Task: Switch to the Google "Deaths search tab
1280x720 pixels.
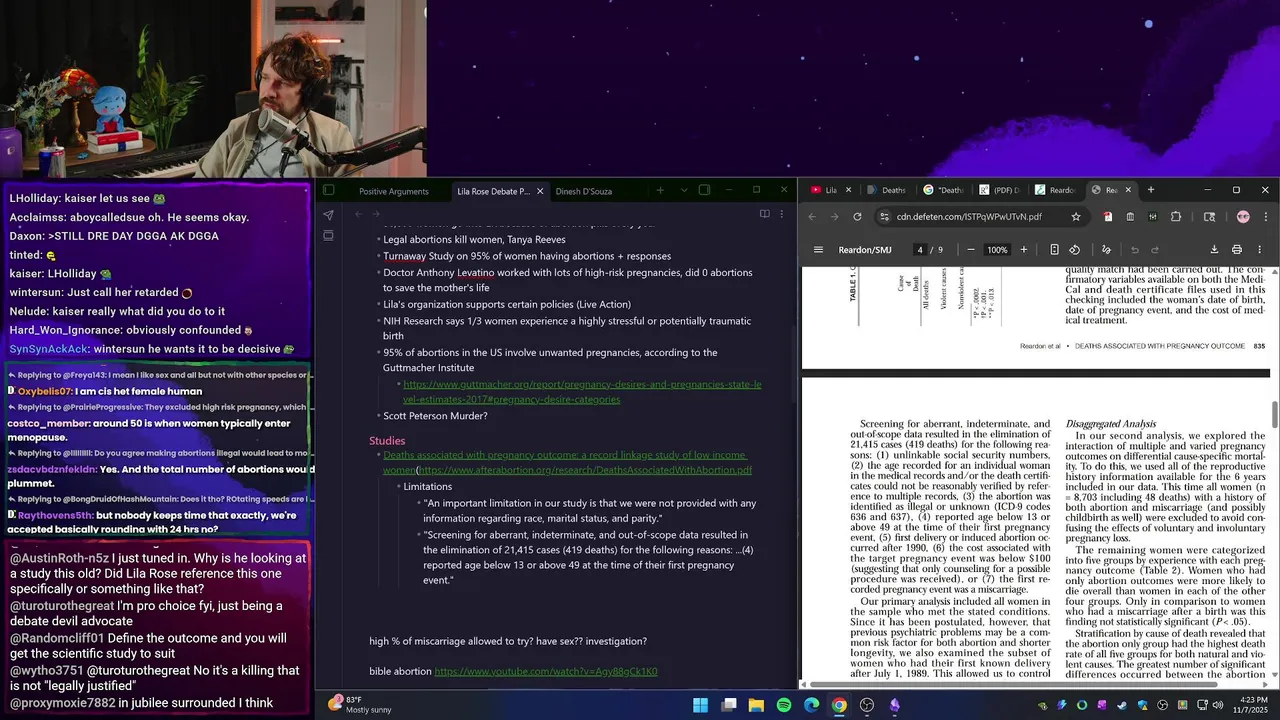Action: click(944, 190)
